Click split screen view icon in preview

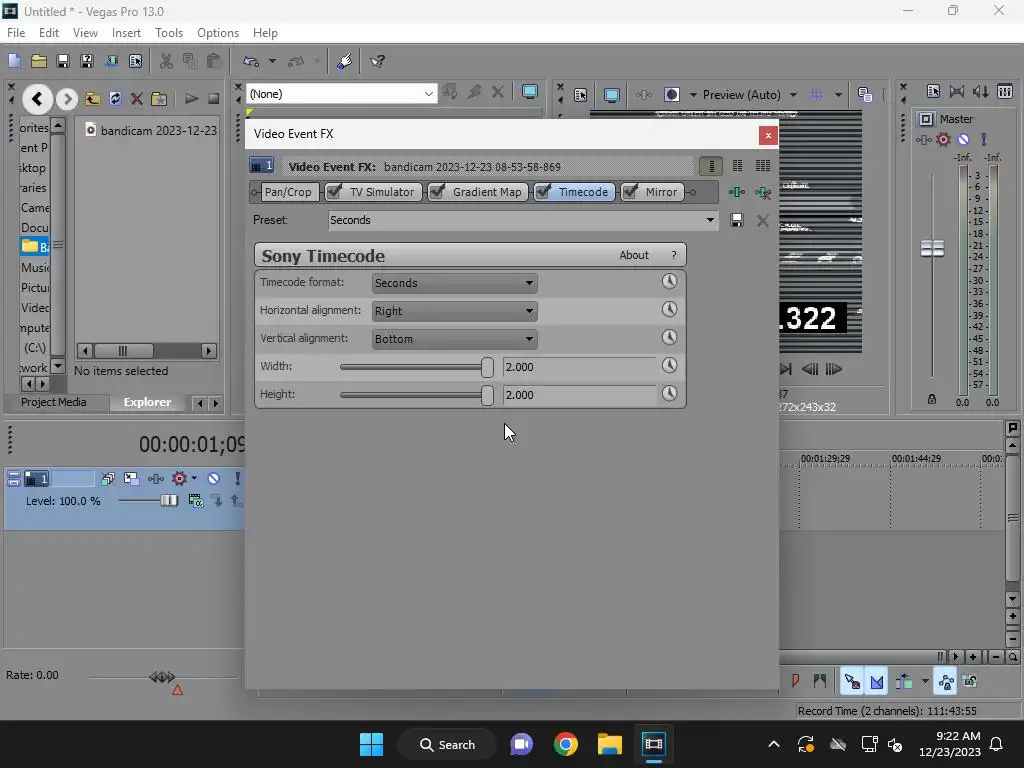[x=671, y=95]
